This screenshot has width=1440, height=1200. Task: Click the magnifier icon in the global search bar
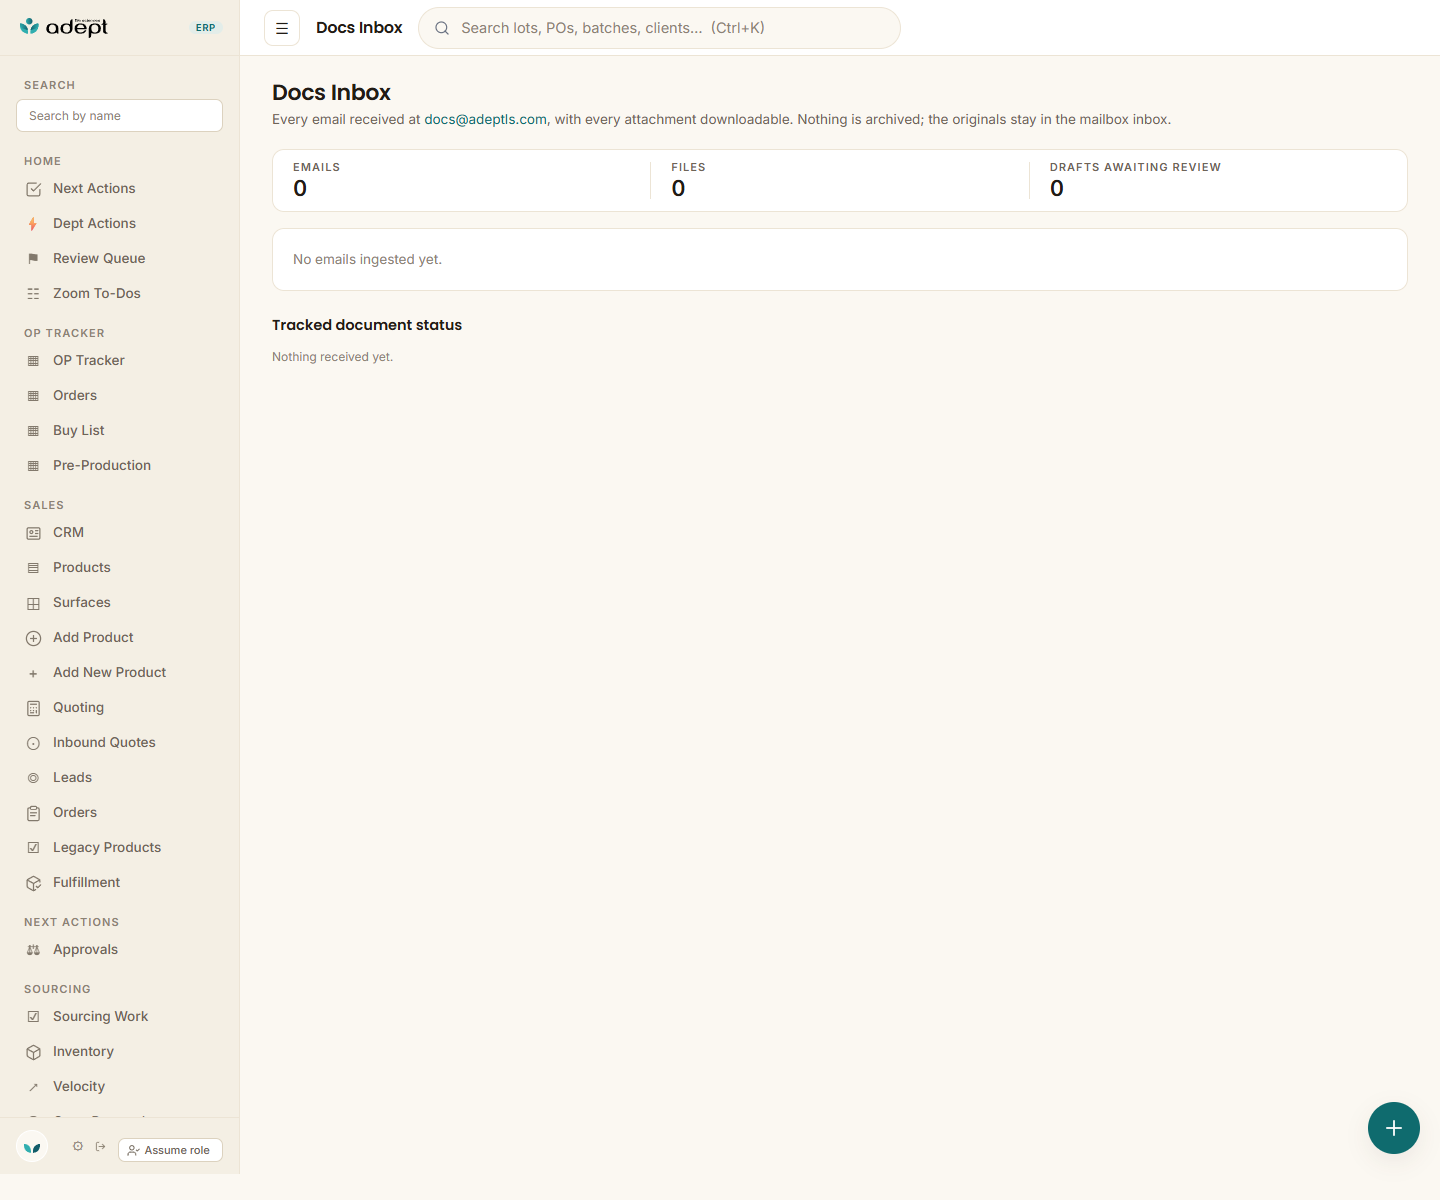pos(442,28)
